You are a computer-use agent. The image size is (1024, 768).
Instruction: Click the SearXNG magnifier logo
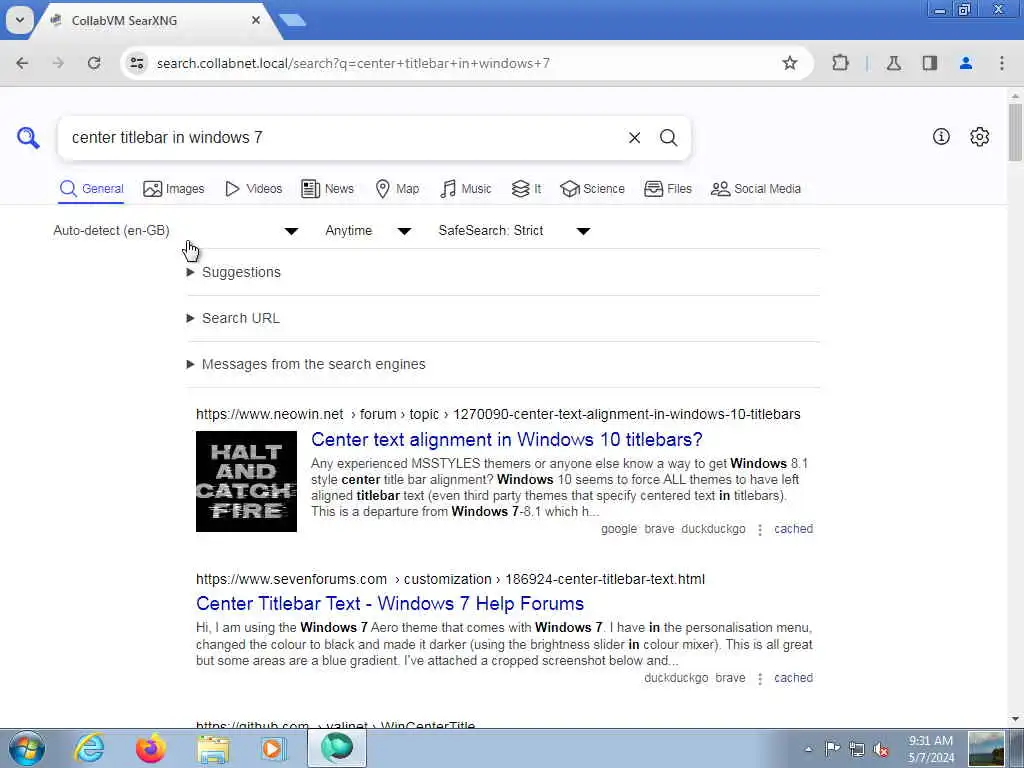28,138
